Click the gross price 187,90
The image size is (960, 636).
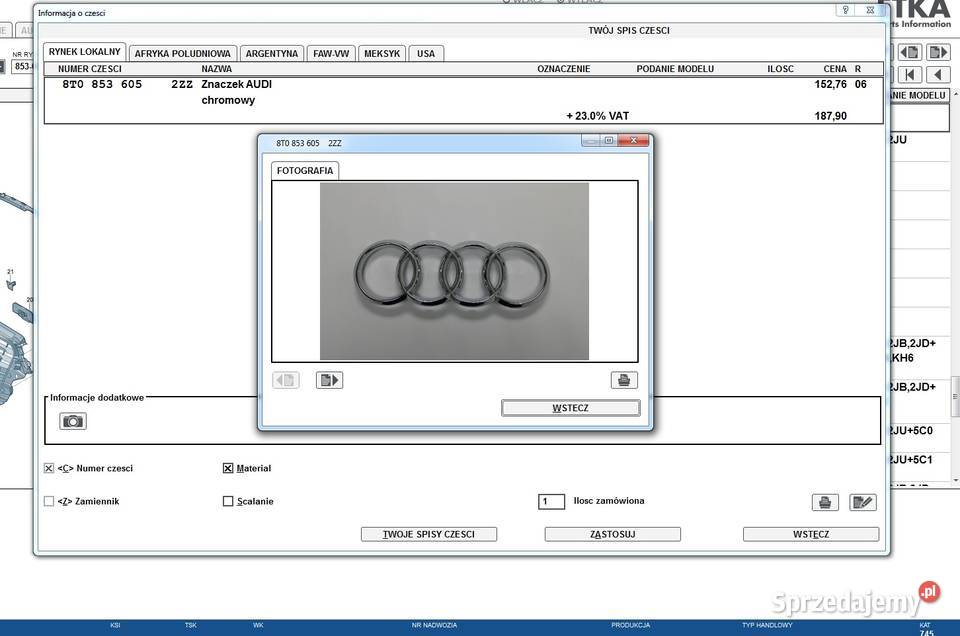click(x=831, y=116)
